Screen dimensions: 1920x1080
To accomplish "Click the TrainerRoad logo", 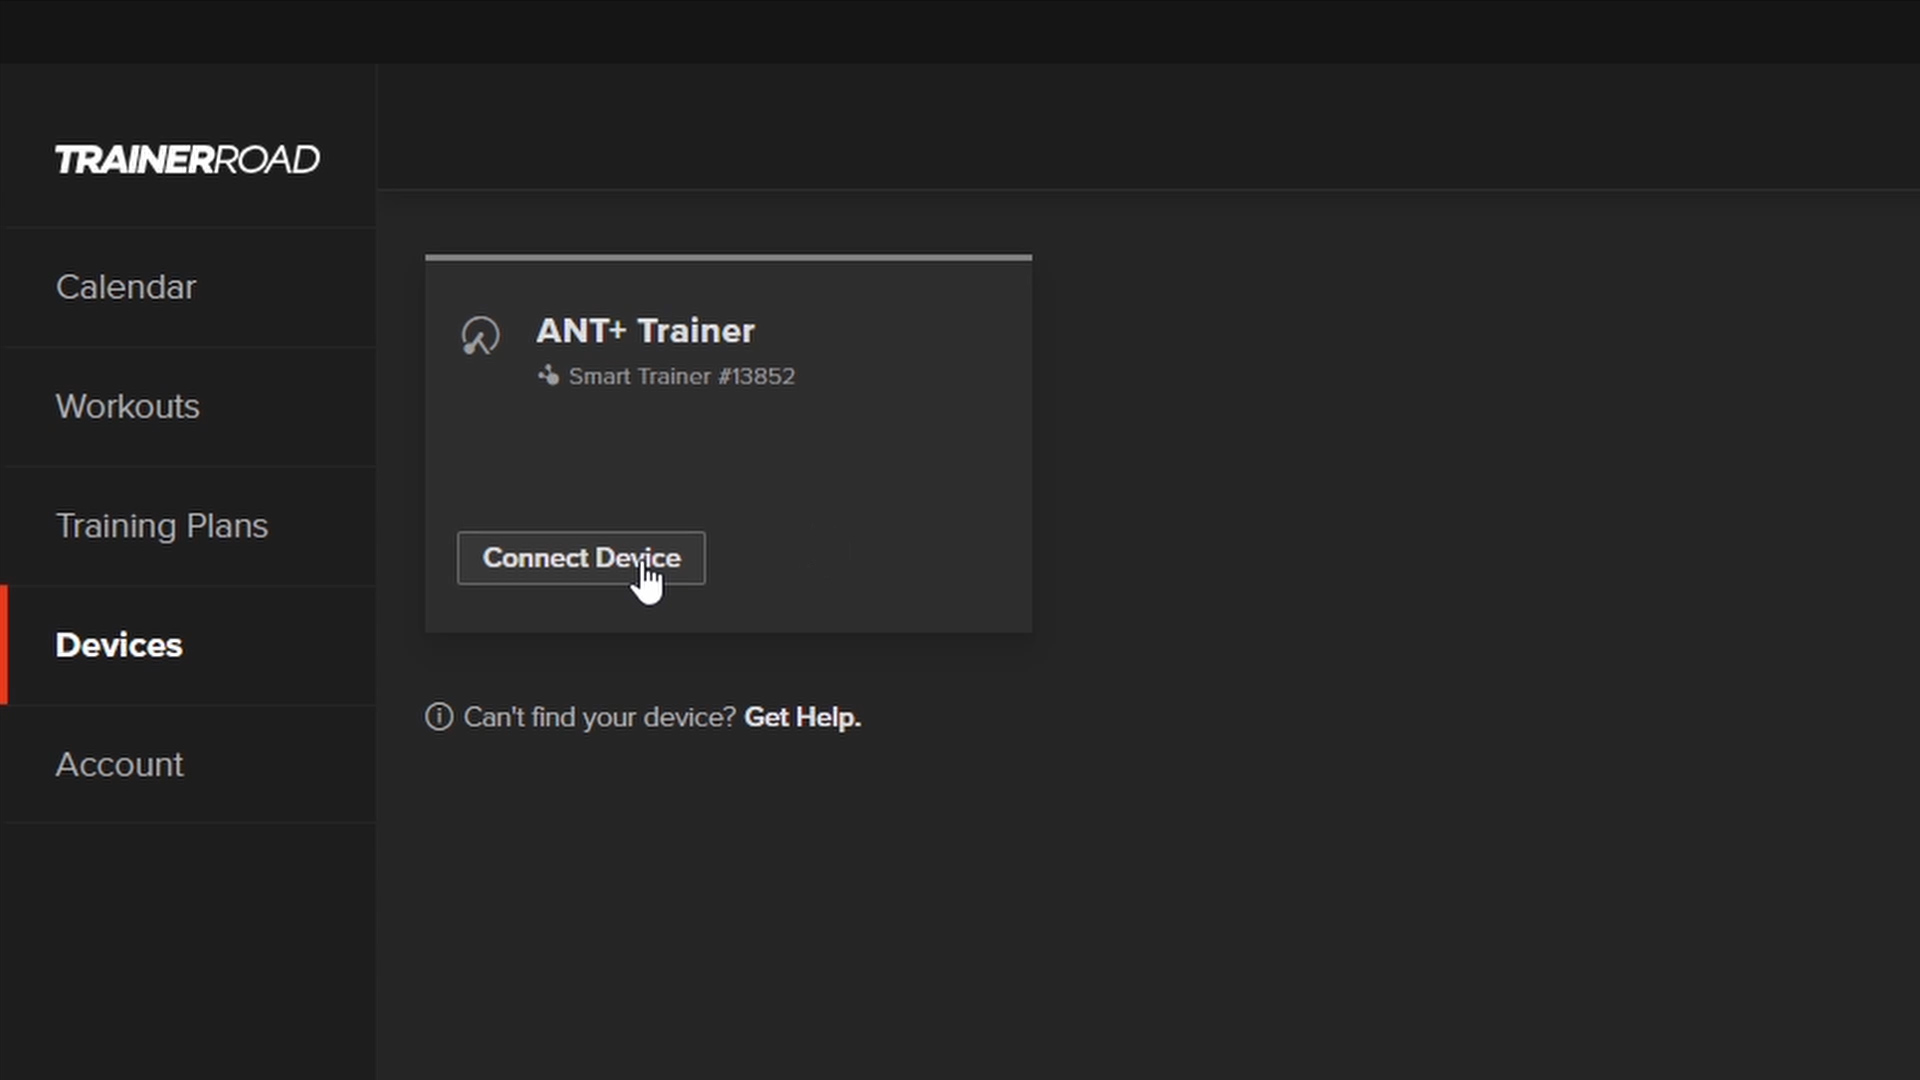I will pos(187,160).
